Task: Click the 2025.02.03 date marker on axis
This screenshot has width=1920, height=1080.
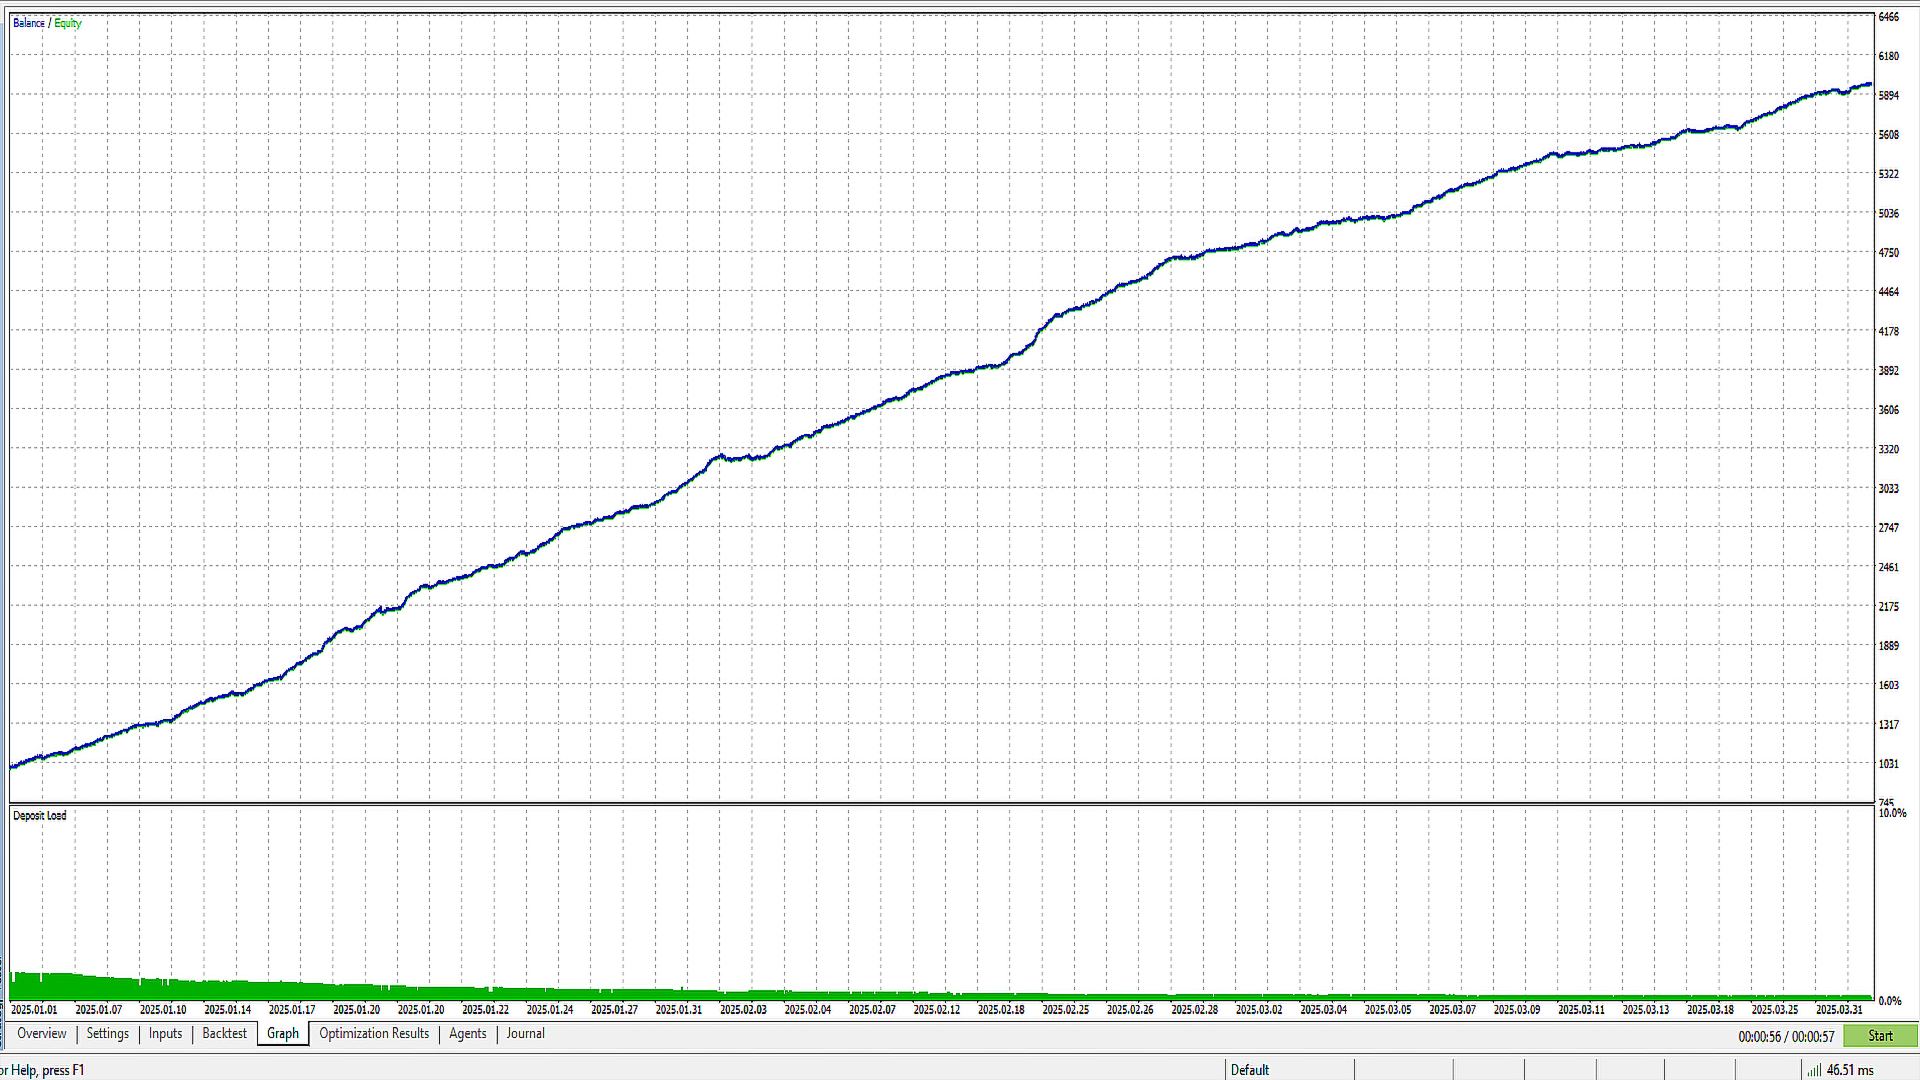Action: pyautogui.click(x=743, y=1010)
